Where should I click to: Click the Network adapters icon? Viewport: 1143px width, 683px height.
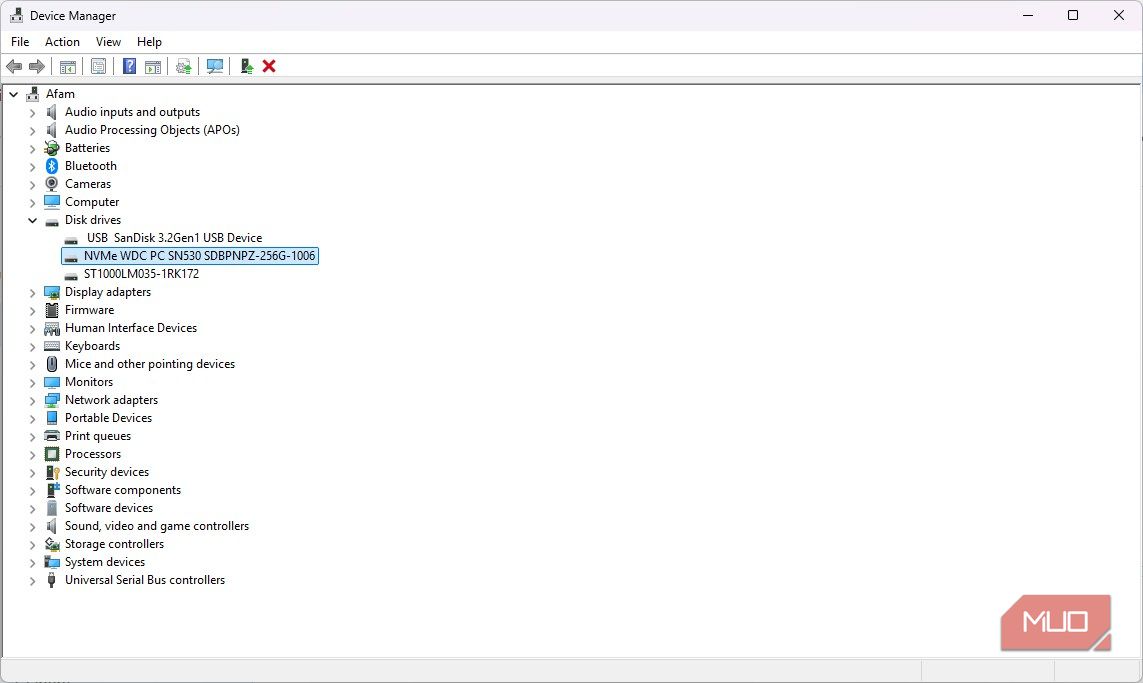52,400
